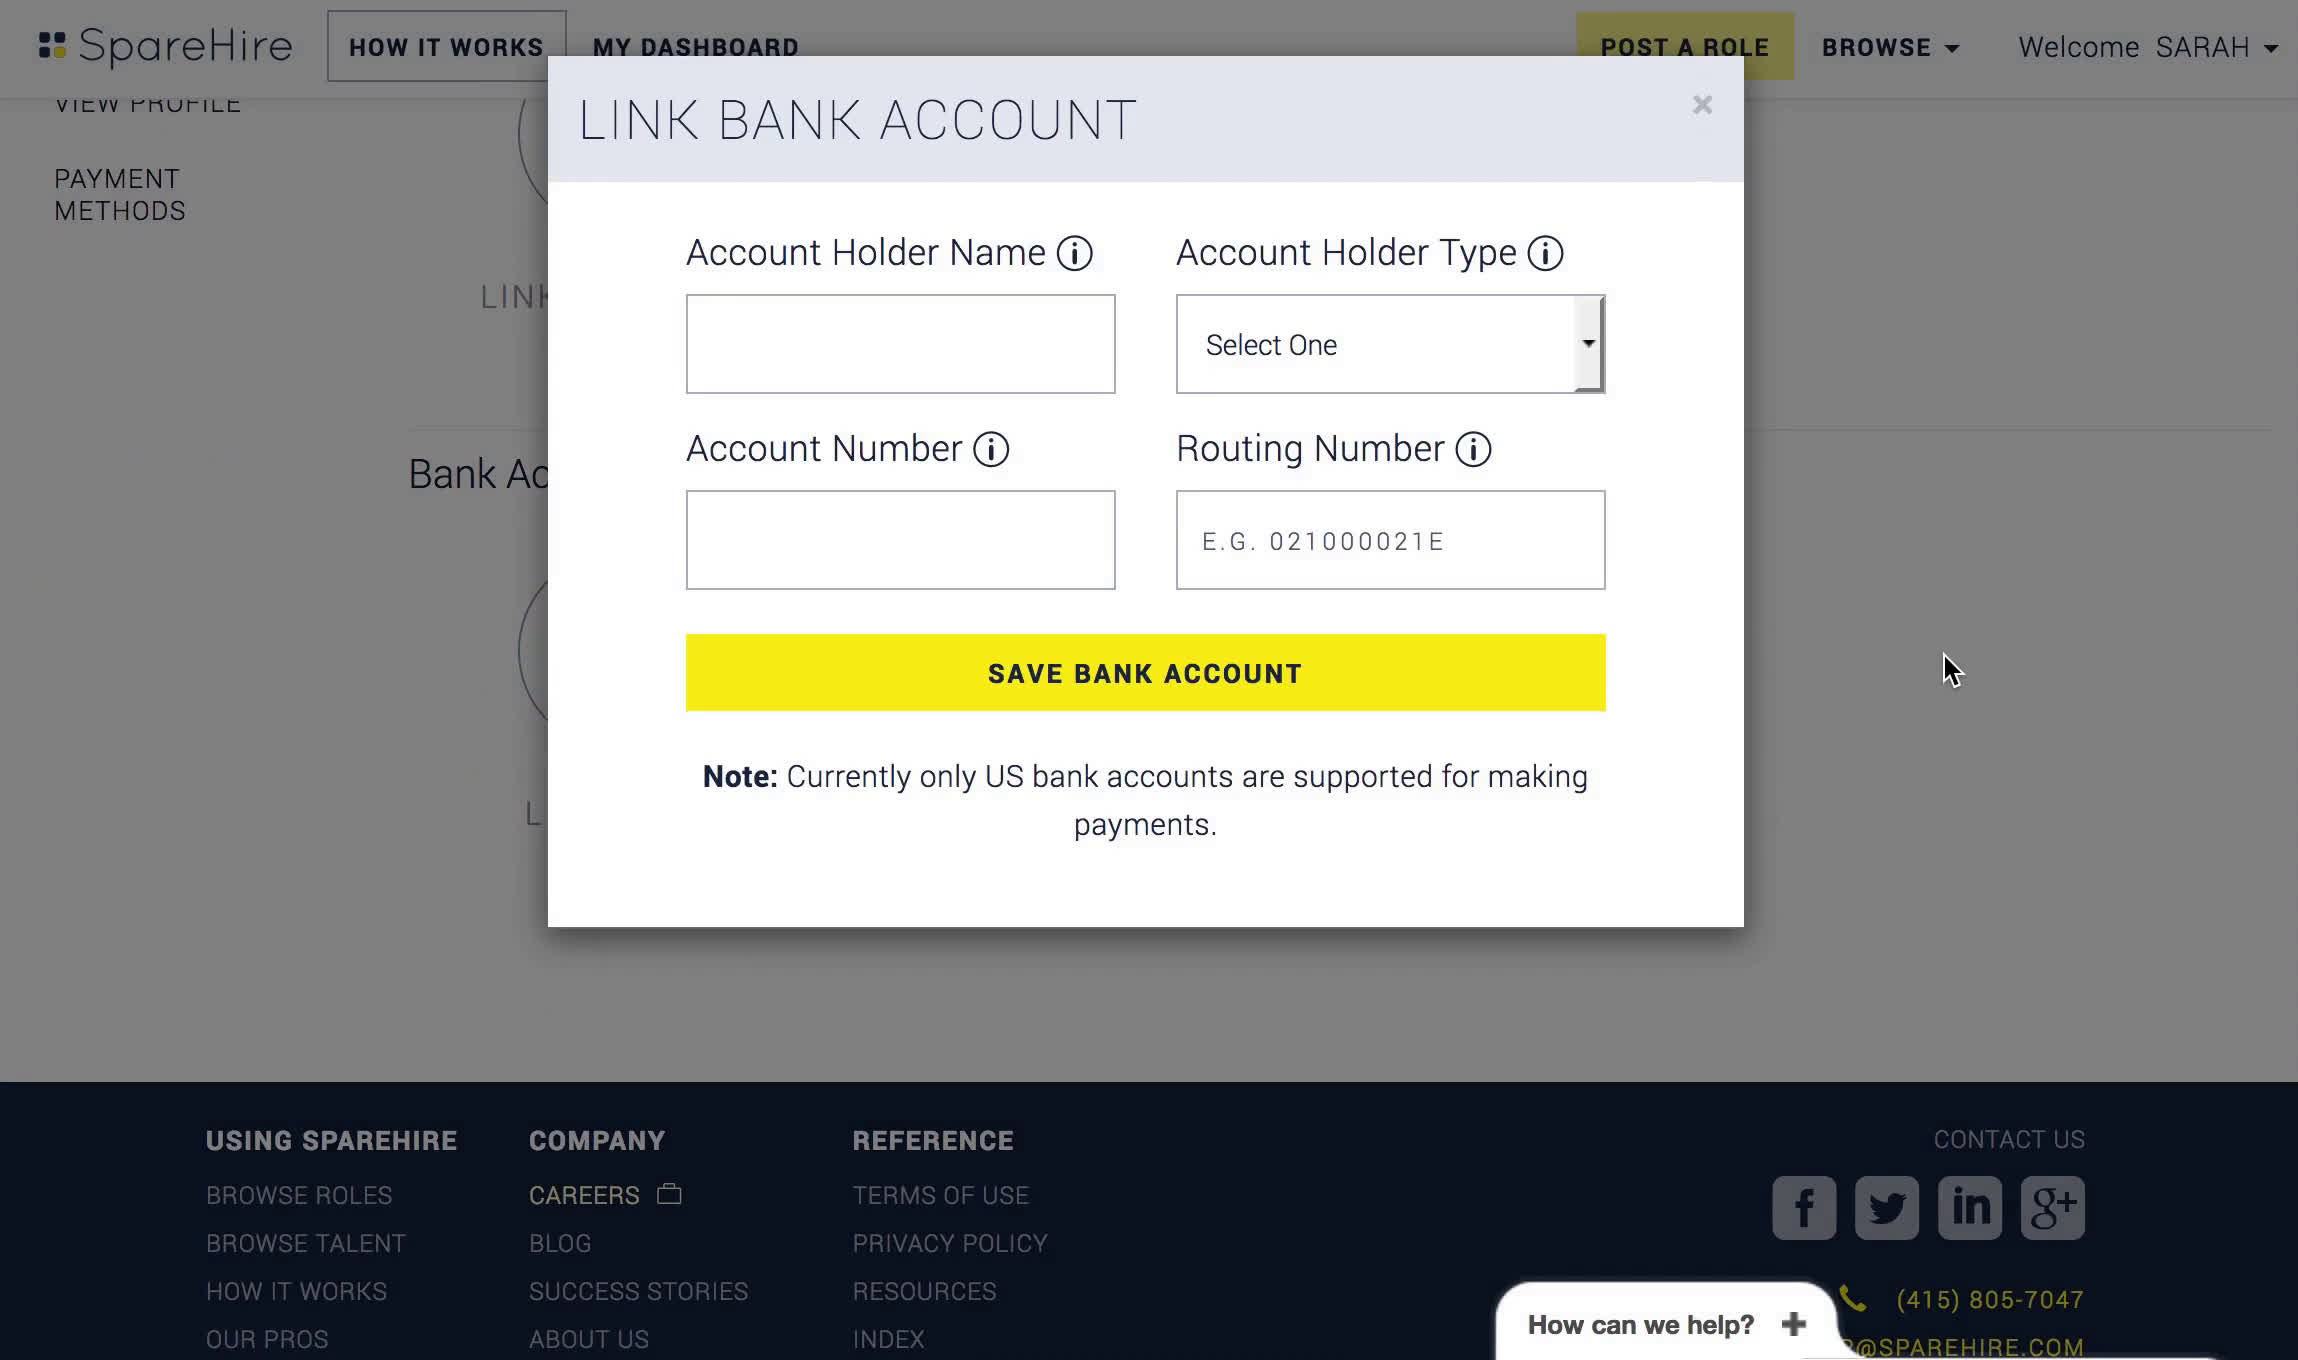2298x1360 pixels.
Task: Click the HOW IT WORKS menu item
Action: [x=447, y=45]
